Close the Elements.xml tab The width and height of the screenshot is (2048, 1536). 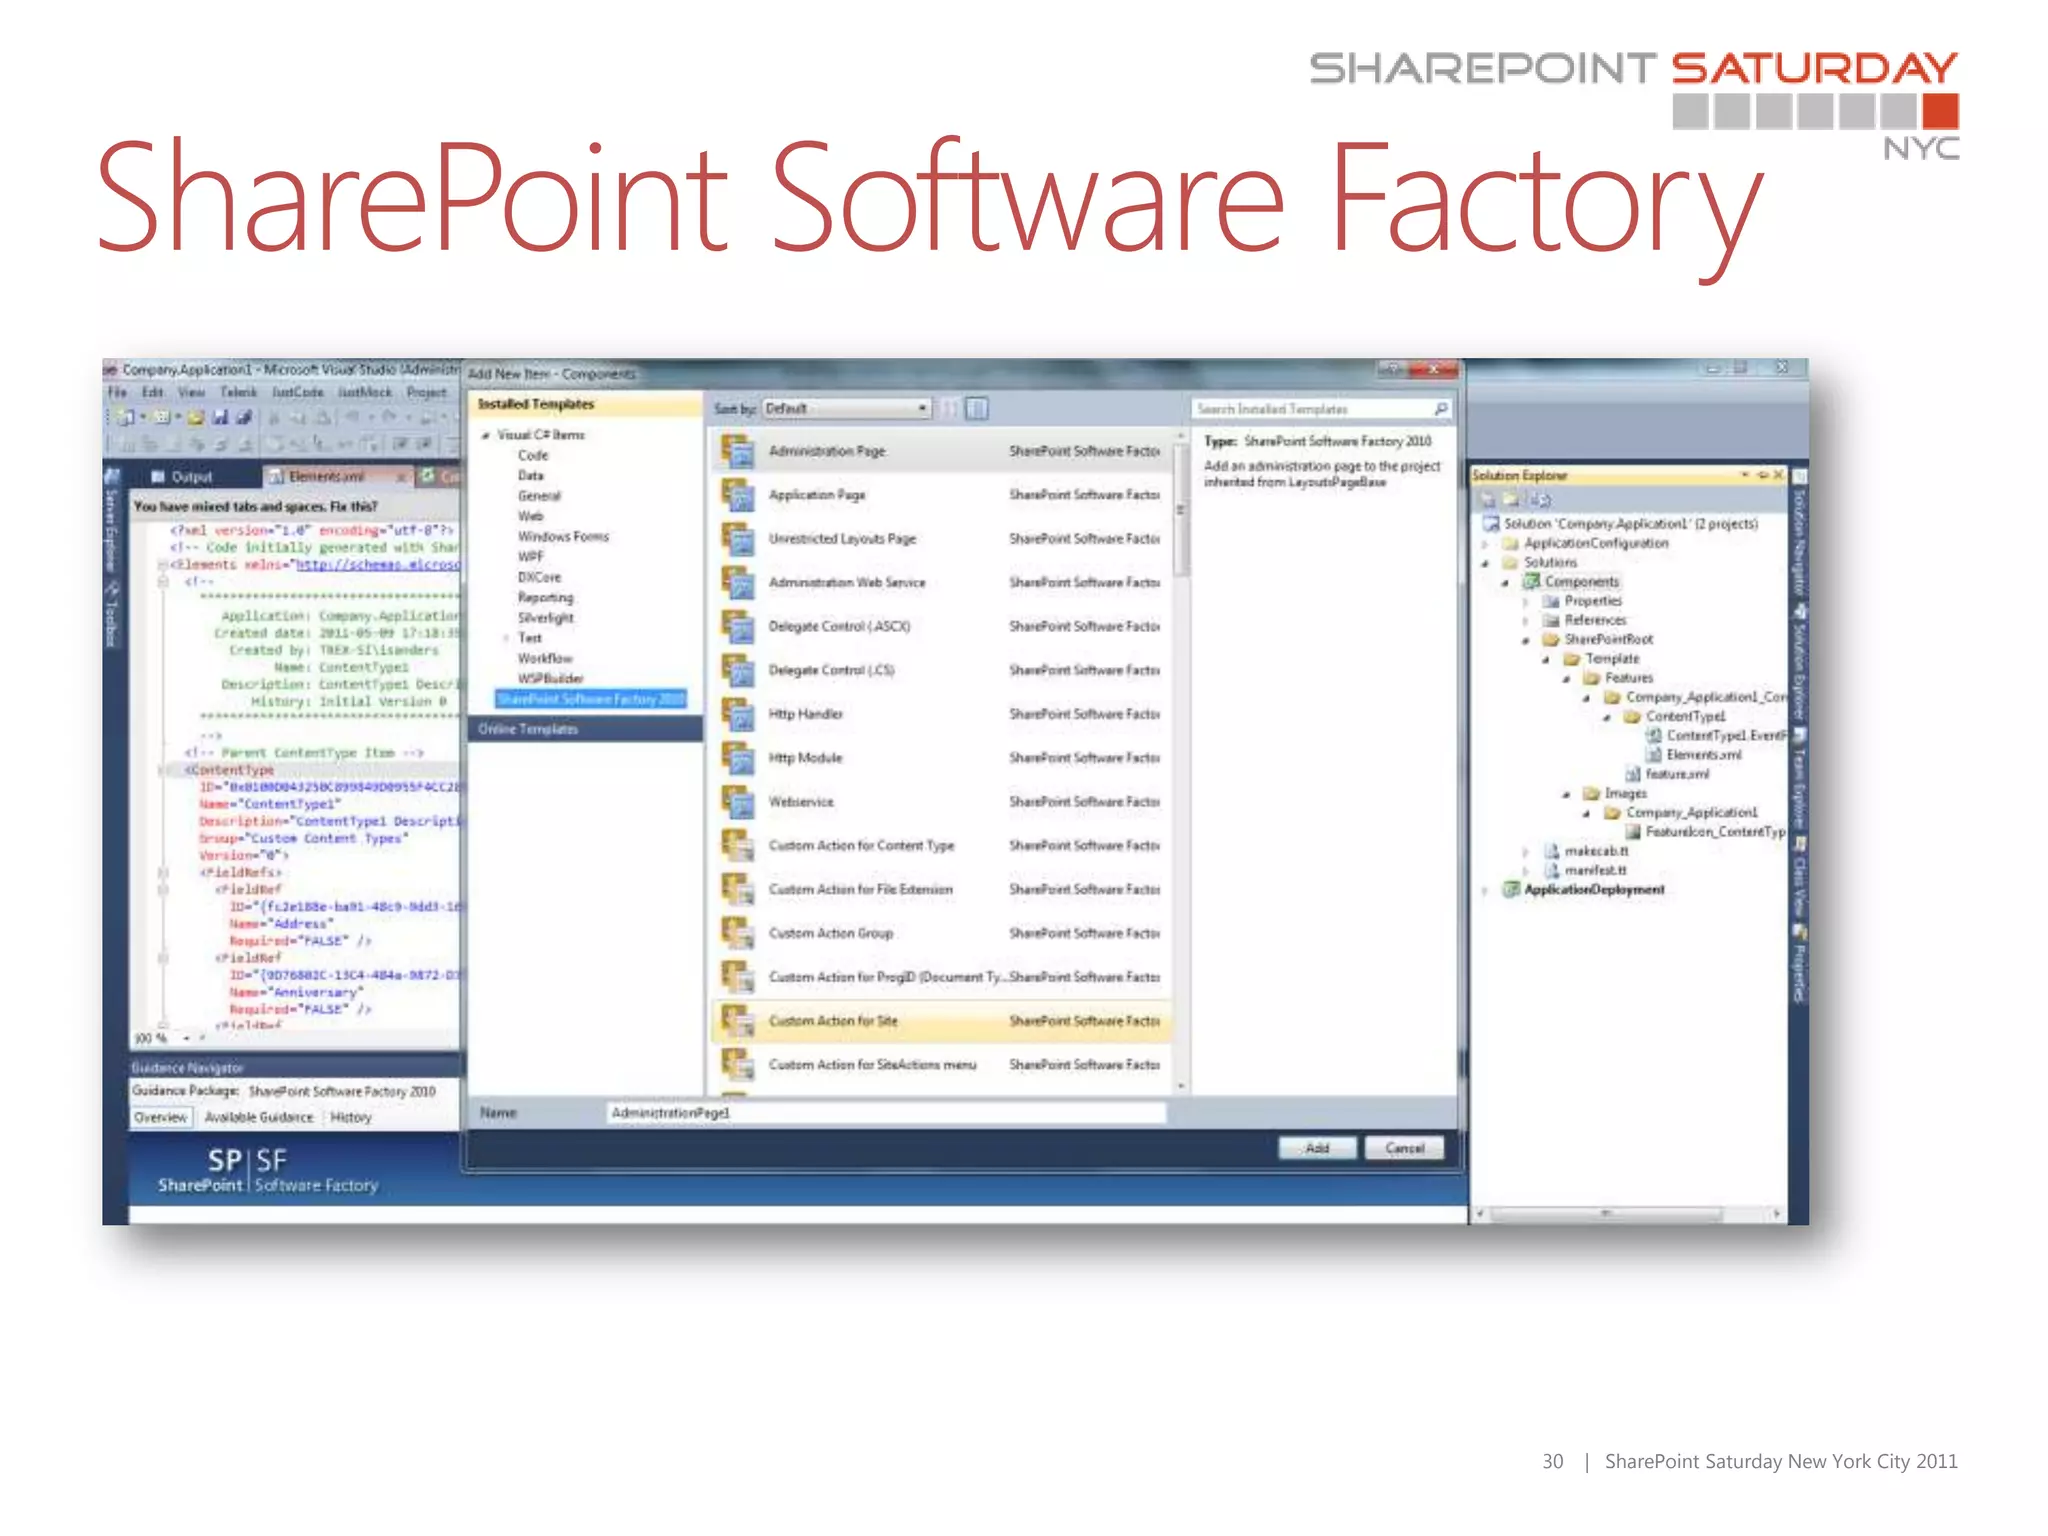[x=402, y=477]
